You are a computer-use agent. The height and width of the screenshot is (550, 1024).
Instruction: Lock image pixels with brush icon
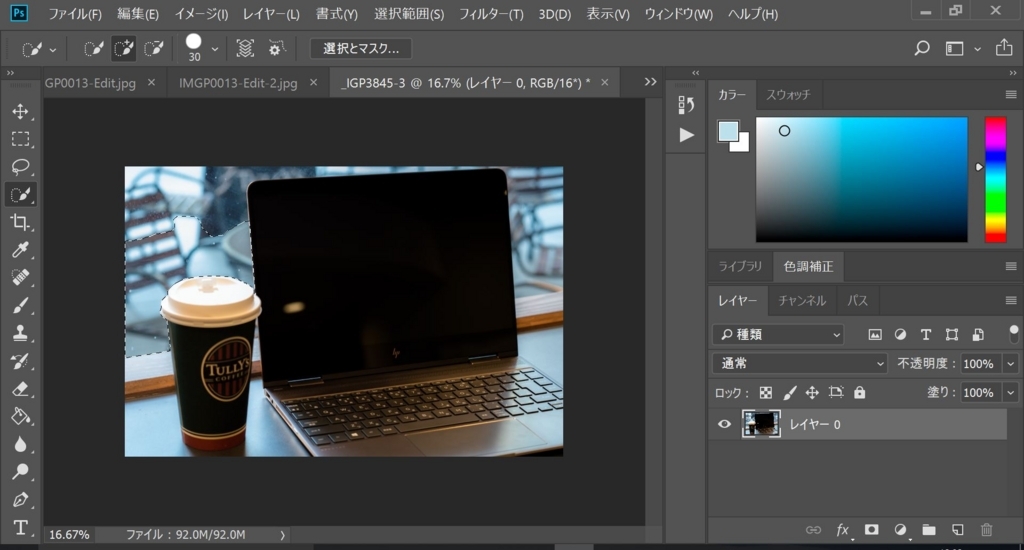pyautogui.click(x=789, y=393)
